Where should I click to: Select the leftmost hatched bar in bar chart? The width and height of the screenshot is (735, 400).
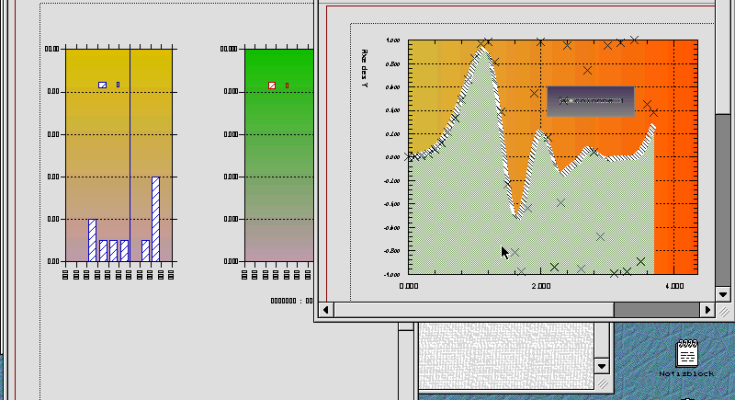tap(92, 240)
